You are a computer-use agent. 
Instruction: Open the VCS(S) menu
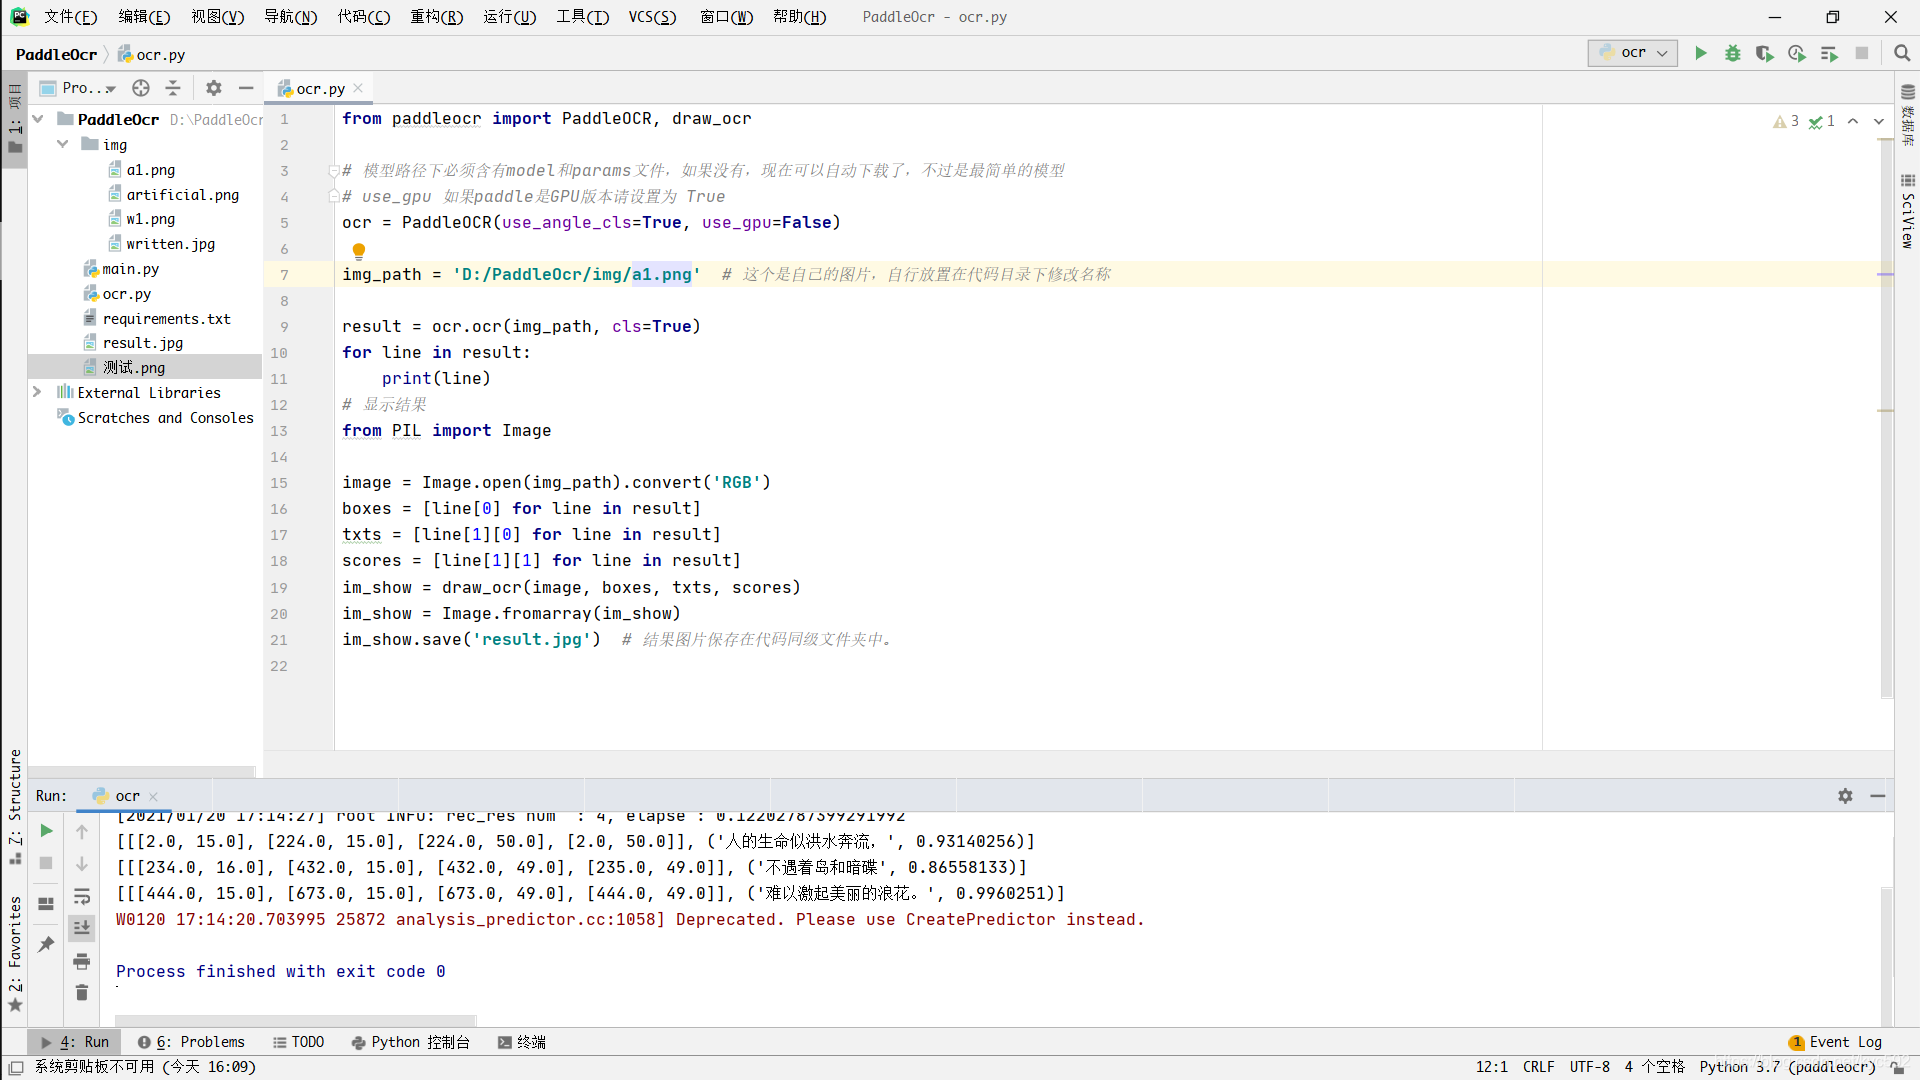pyautogui.click(x=652, y=17)
